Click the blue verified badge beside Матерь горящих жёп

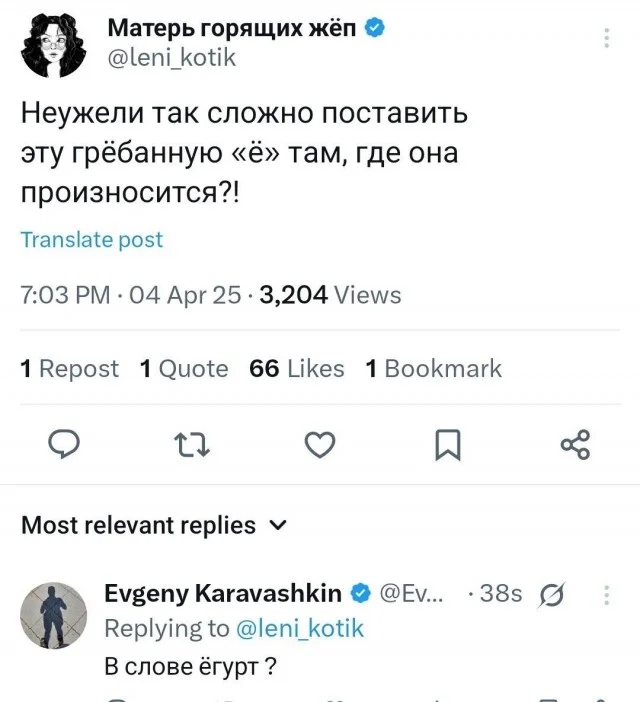pos(375,28)
